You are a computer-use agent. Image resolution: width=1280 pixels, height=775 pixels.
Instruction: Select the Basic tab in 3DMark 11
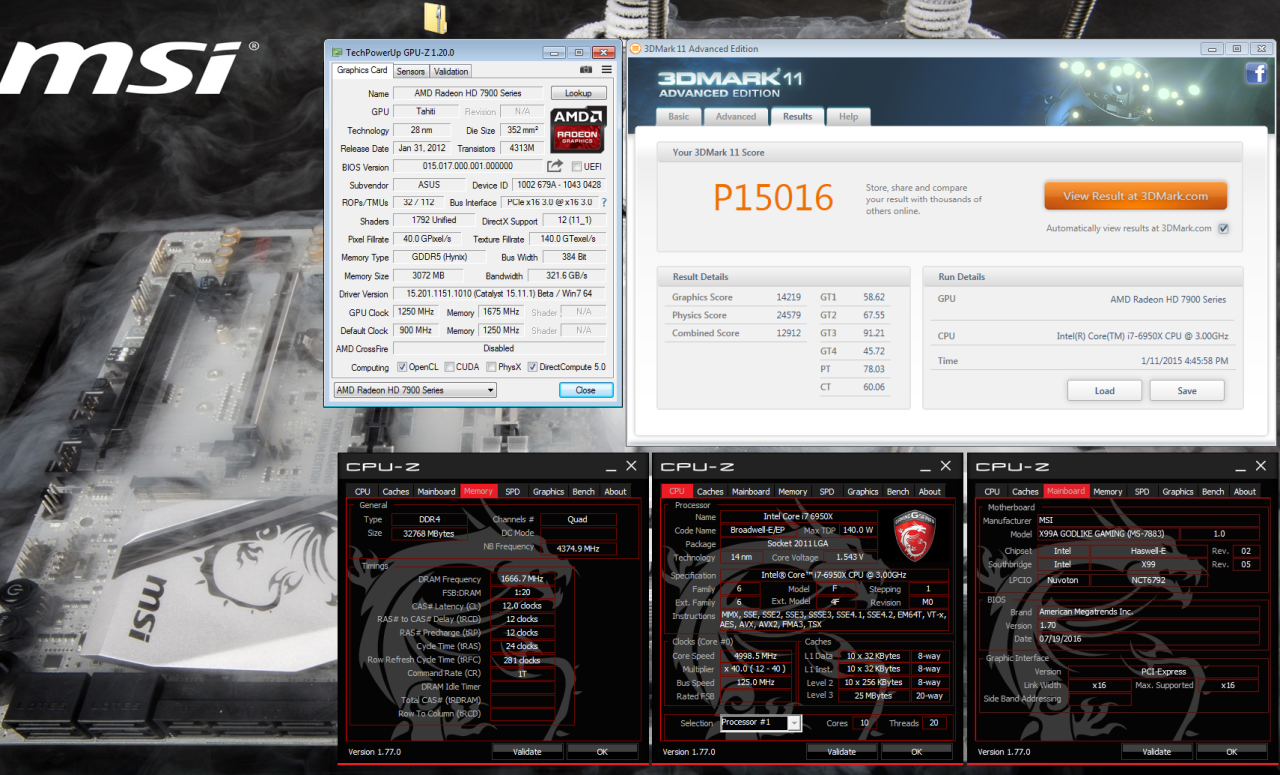(x=679, y=116)
